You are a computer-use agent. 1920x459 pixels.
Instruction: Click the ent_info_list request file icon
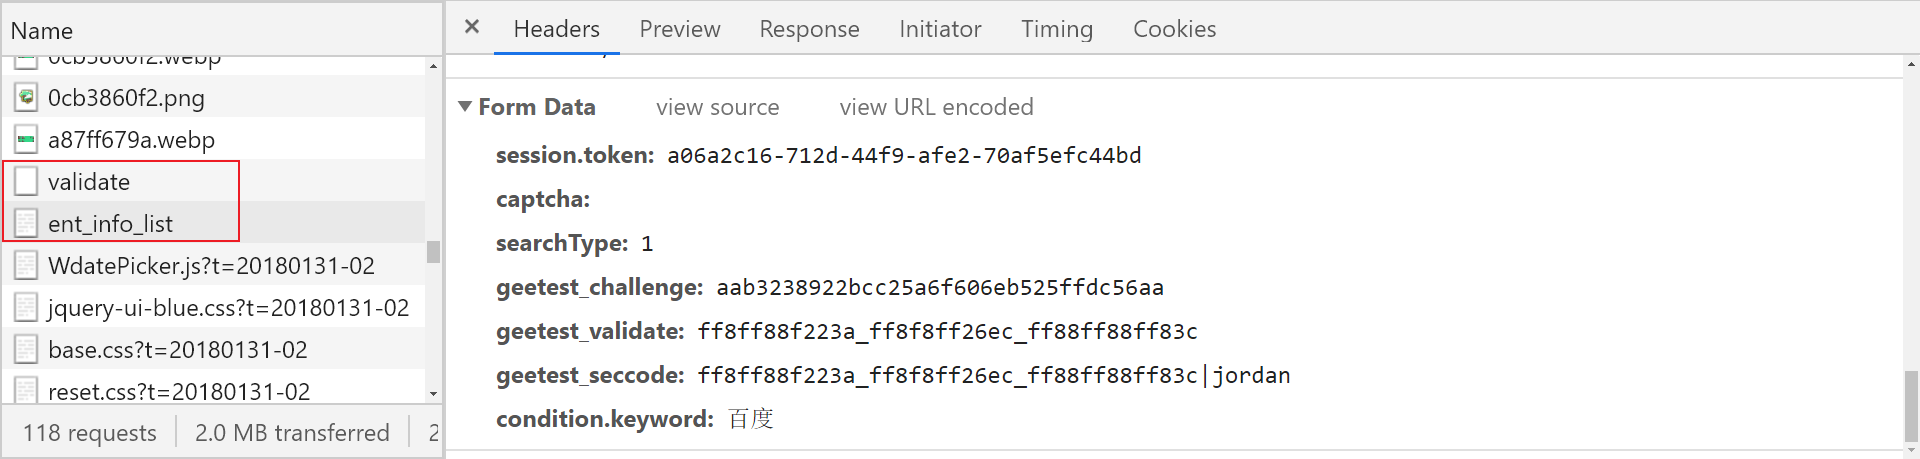coord(26,223)
